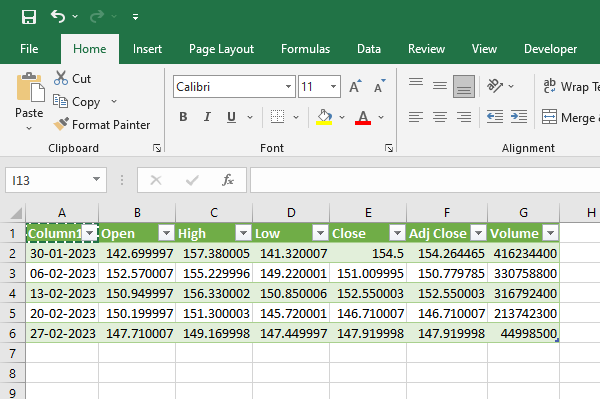Click Align Left icon
600x399 pixels.
(x=416, y=117)
